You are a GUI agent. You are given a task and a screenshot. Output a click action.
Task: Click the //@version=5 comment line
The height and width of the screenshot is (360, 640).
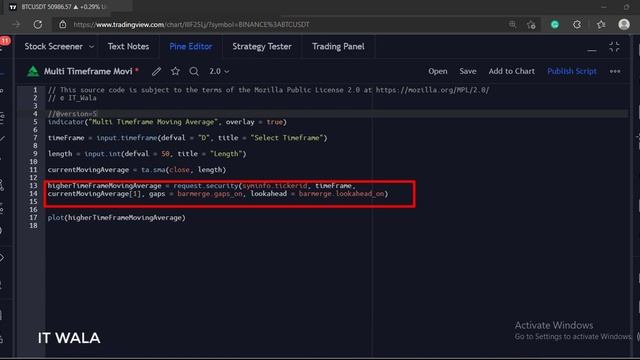tap(72, 114)
